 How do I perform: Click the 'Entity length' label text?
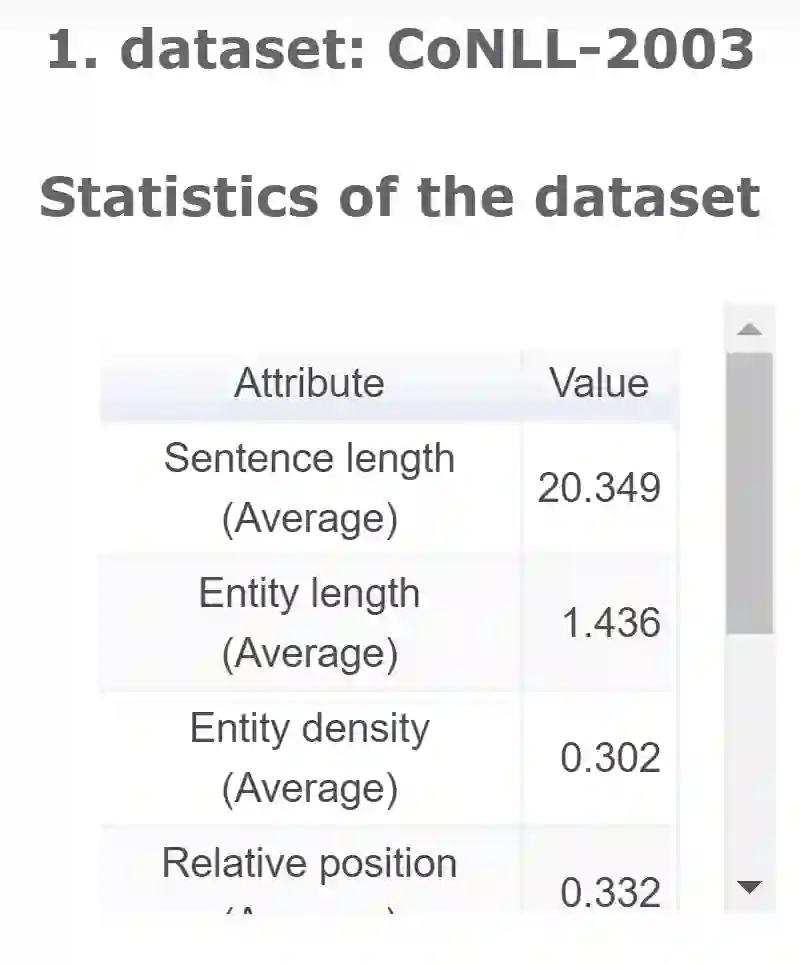[309, 594]
